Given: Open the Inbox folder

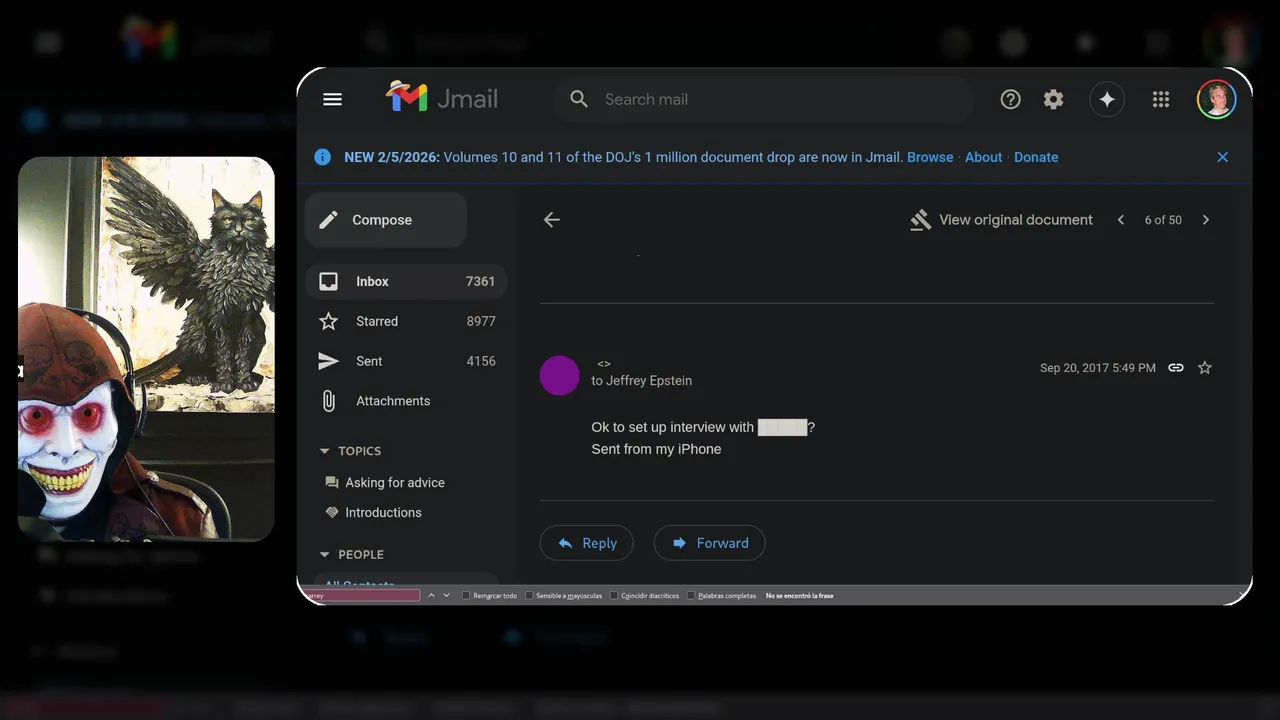Looking at the screenshot, I should tap(406, 281).
